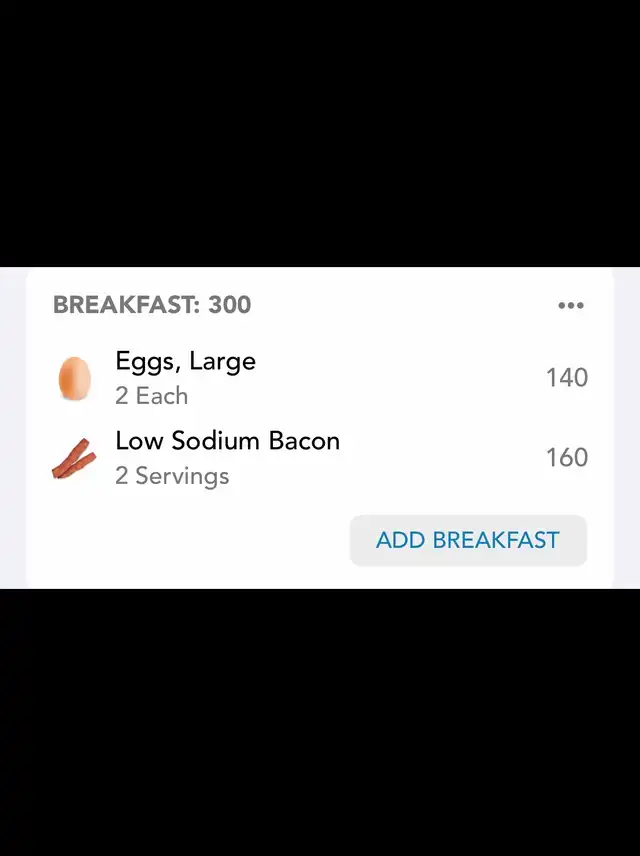
Task: Open the Eggs, Large entry title
Action: coord(185,361)
